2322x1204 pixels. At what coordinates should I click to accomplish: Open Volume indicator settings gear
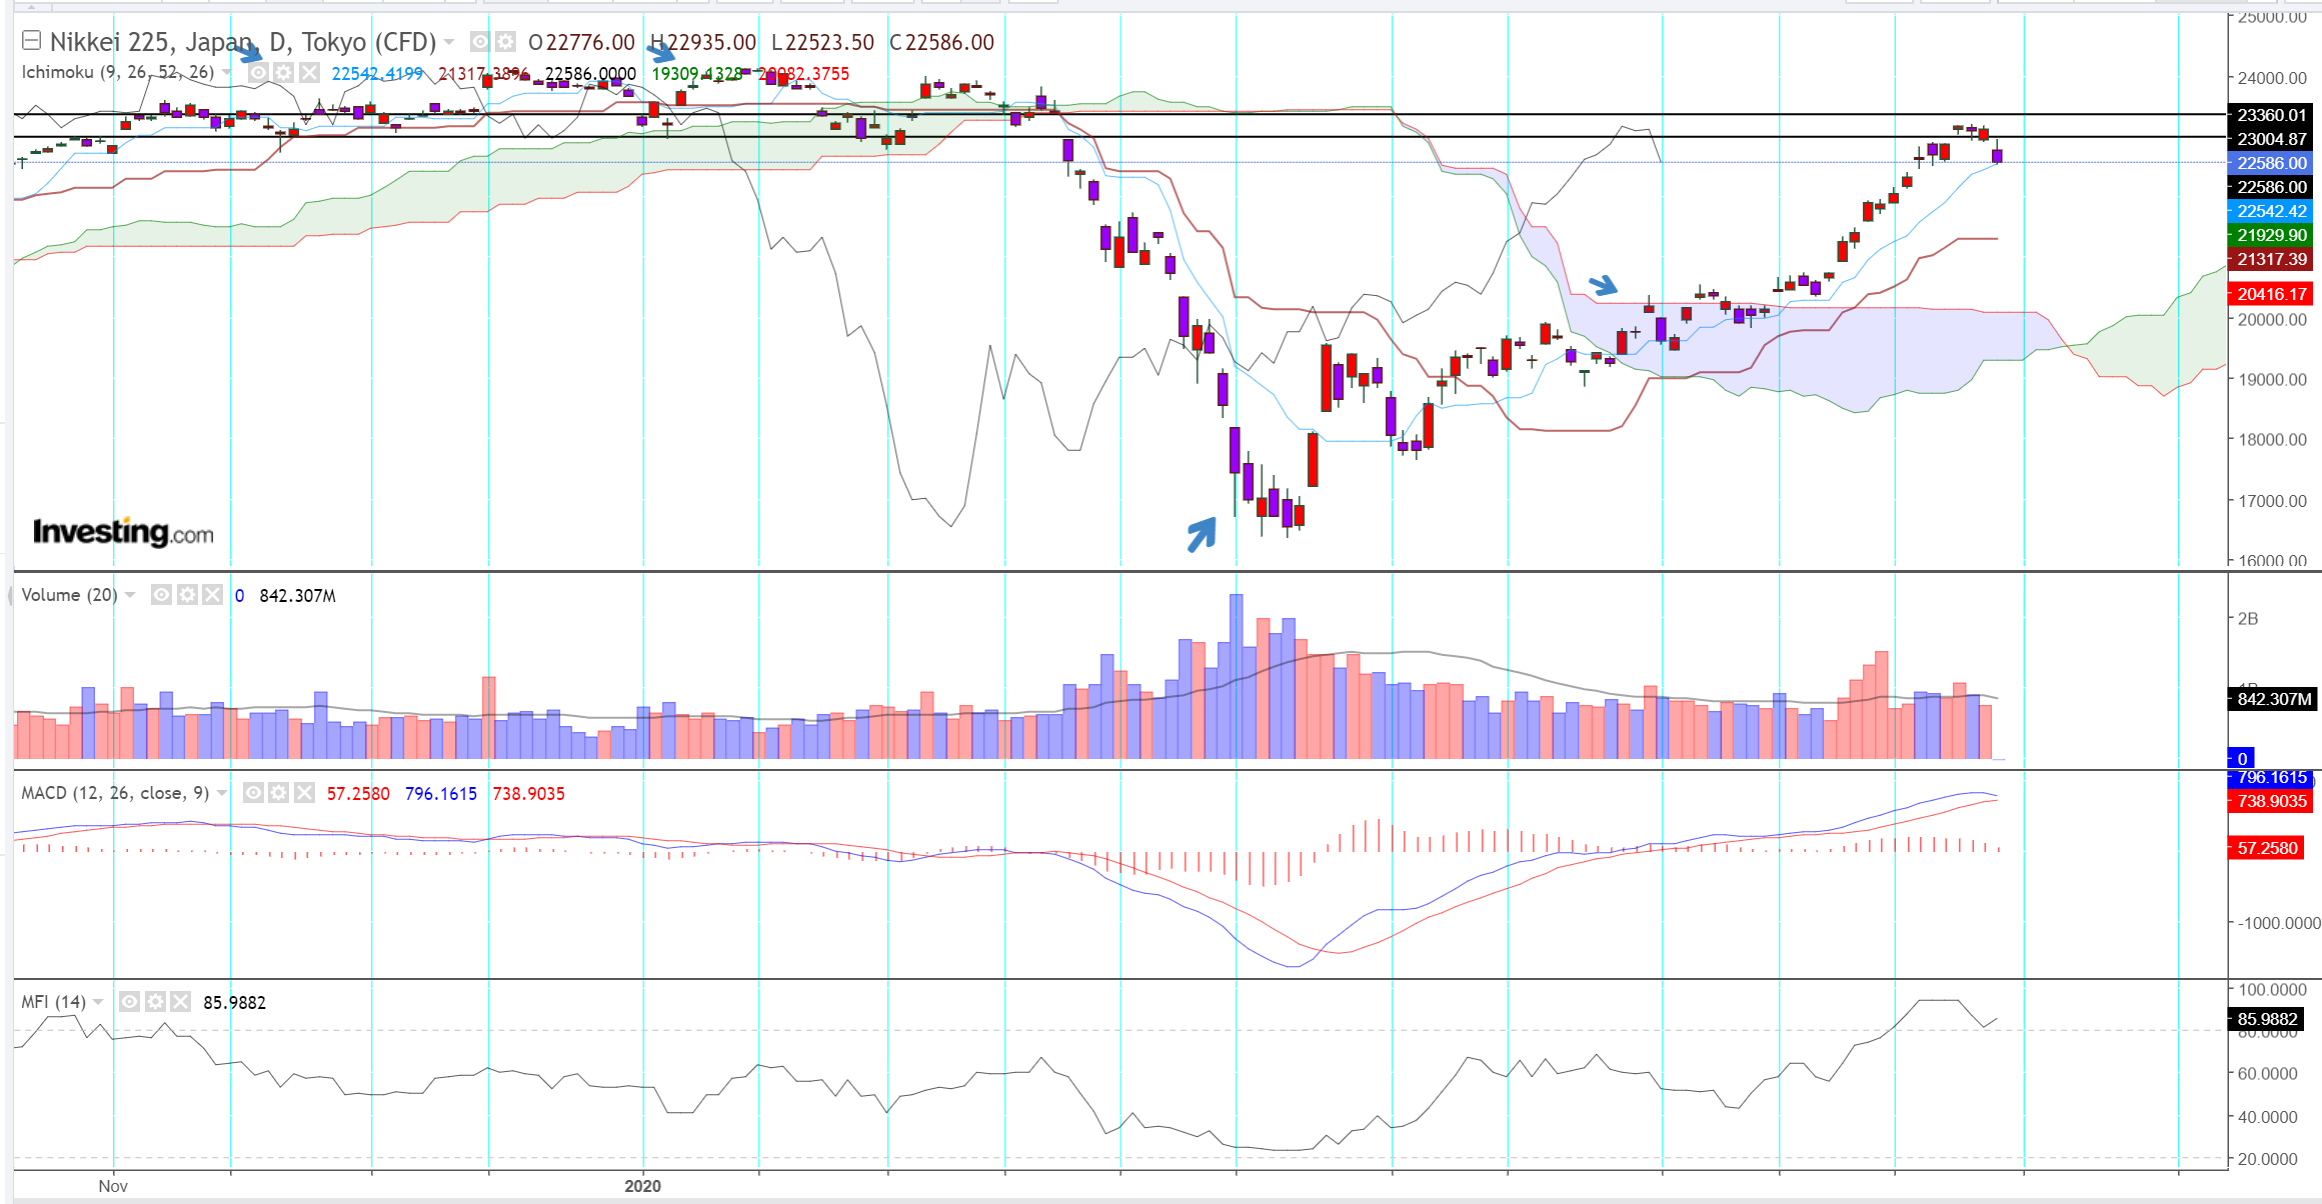(x=187, y=595)
